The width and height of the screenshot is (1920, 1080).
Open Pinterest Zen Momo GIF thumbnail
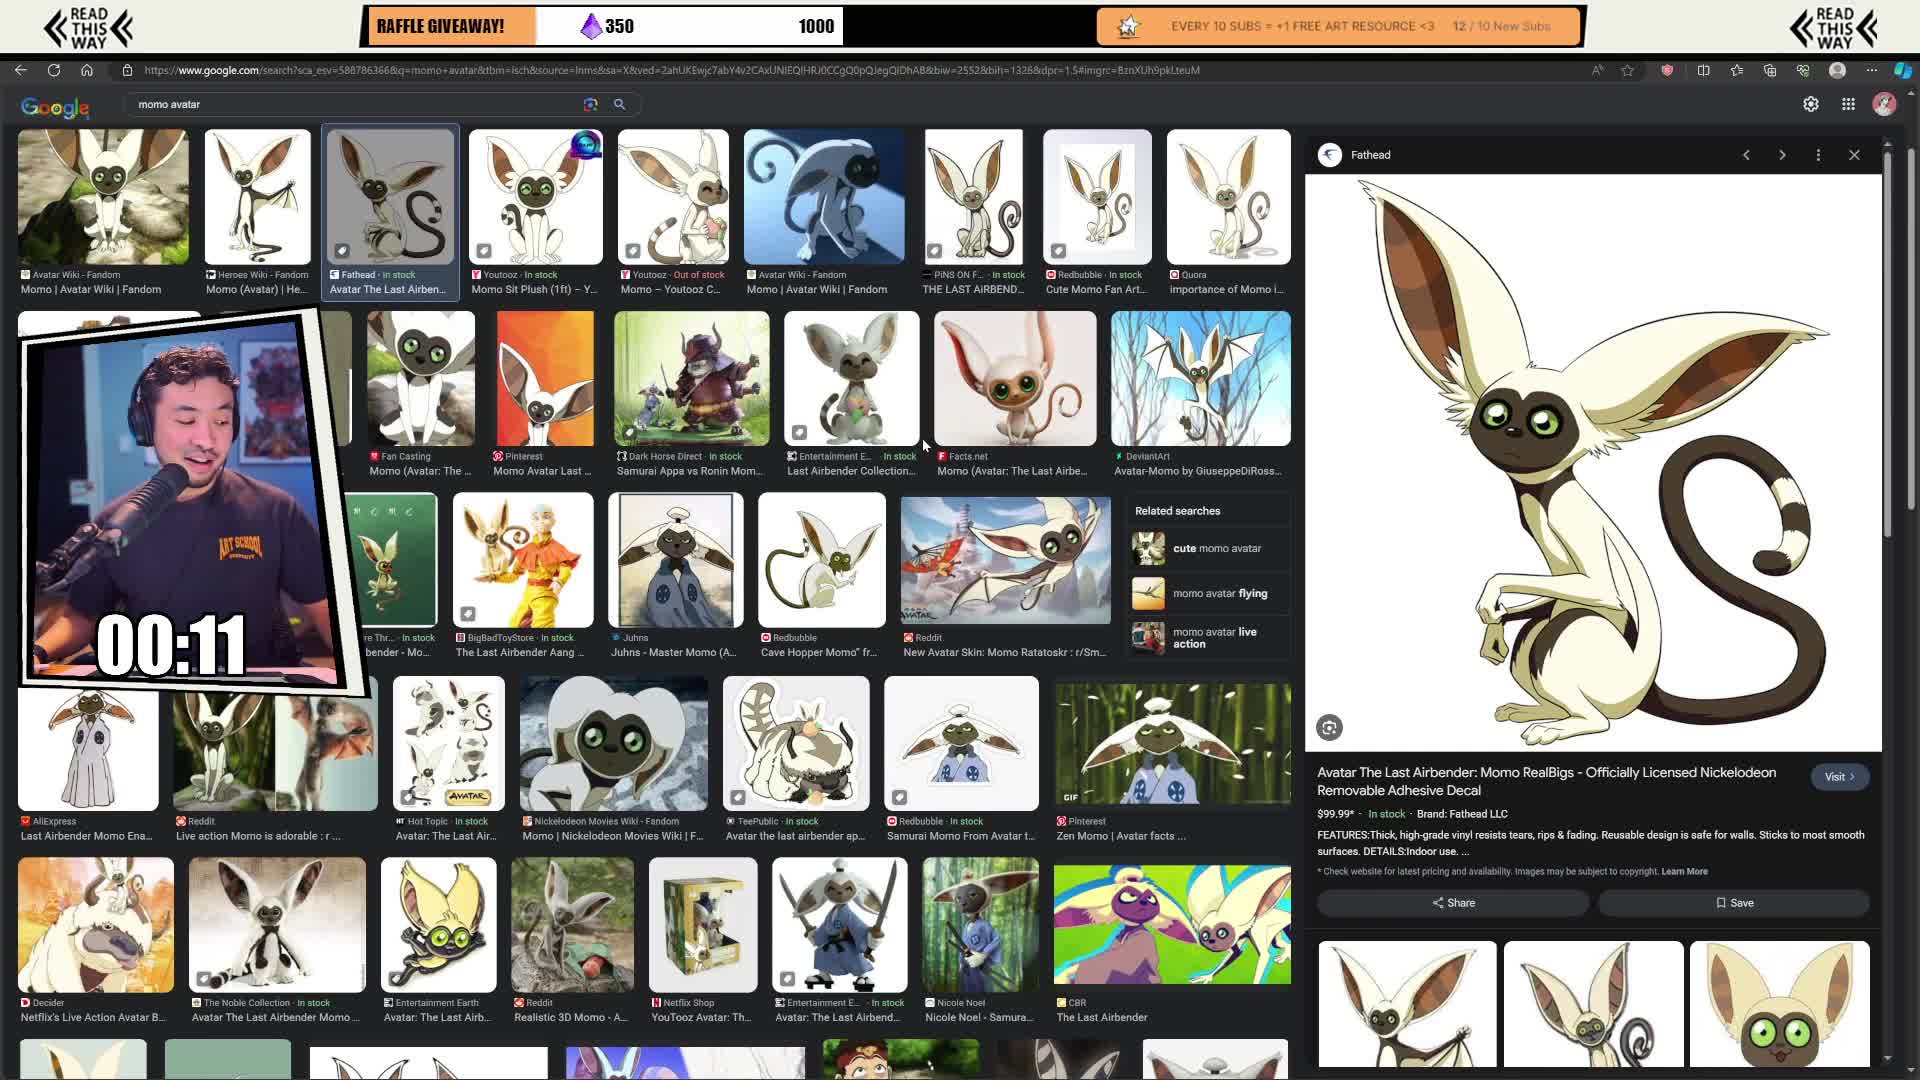click(1172, 744)
